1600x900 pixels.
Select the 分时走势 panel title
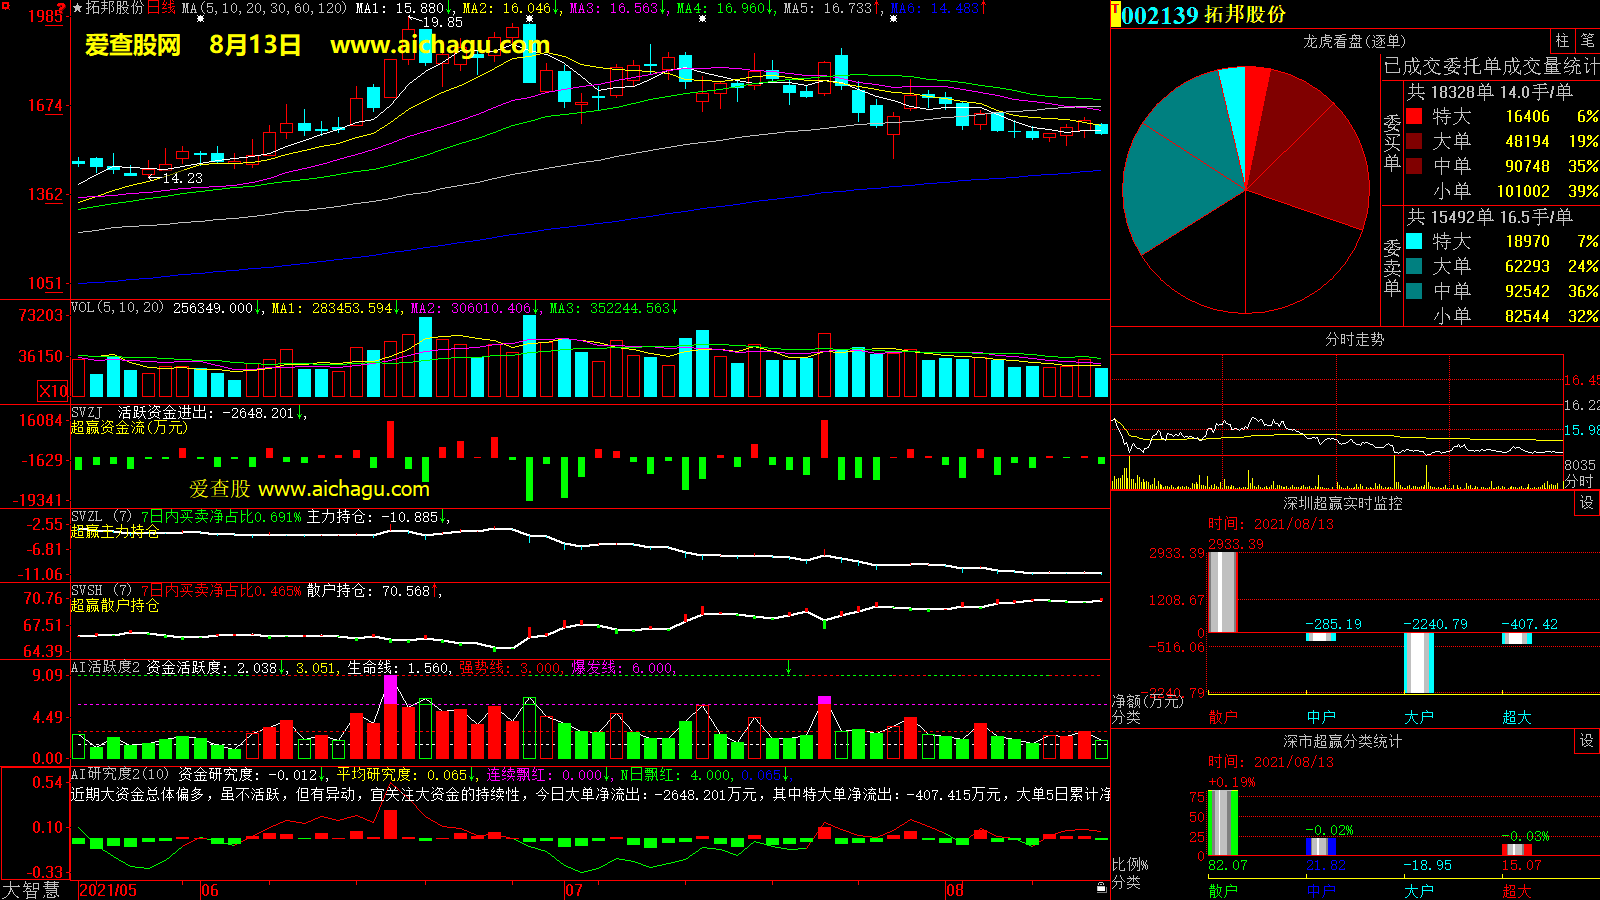click(x=1354, y=340)
